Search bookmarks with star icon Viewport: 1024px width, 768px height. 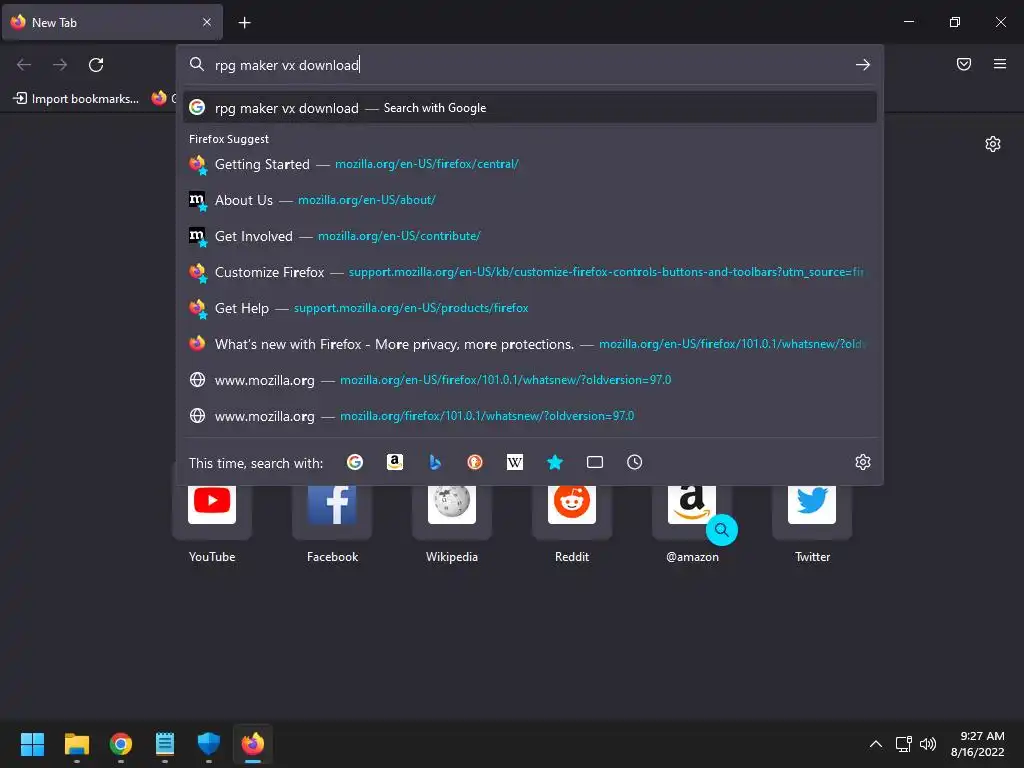(x=554, y=462)
